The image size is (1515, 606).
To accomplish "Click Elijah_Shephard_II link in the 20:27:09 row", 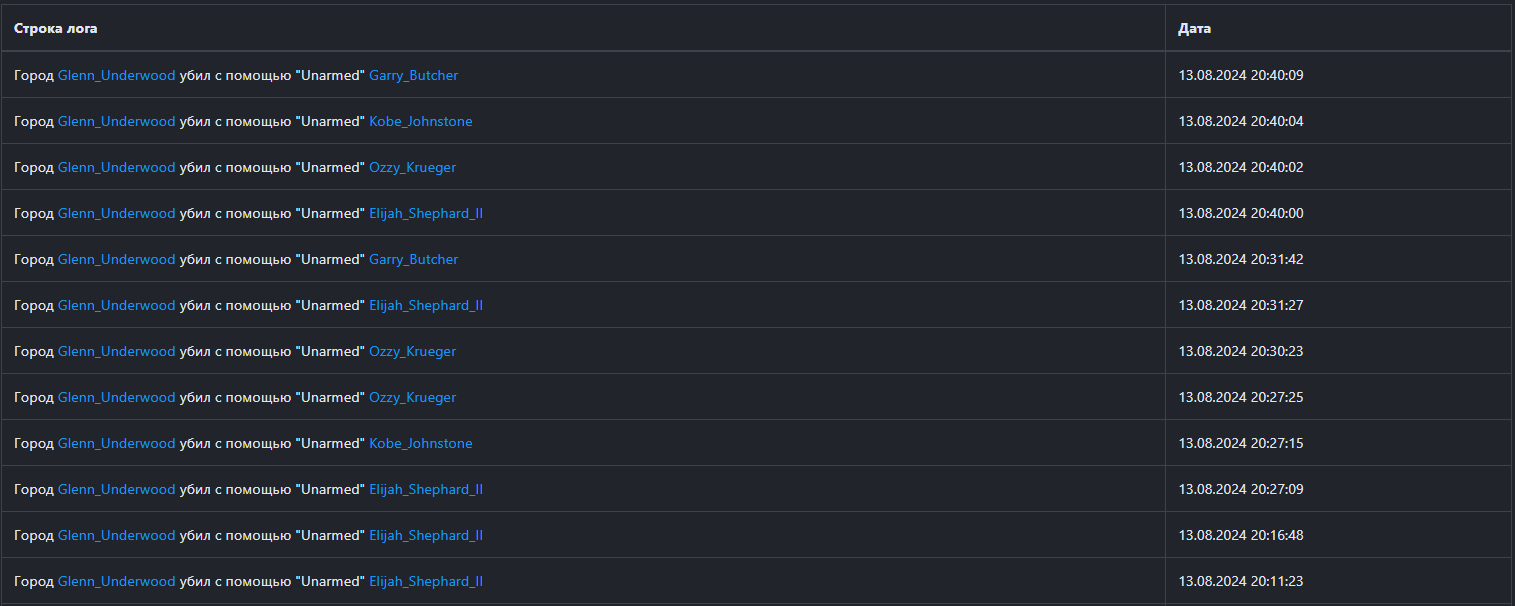I will point(426,489).
